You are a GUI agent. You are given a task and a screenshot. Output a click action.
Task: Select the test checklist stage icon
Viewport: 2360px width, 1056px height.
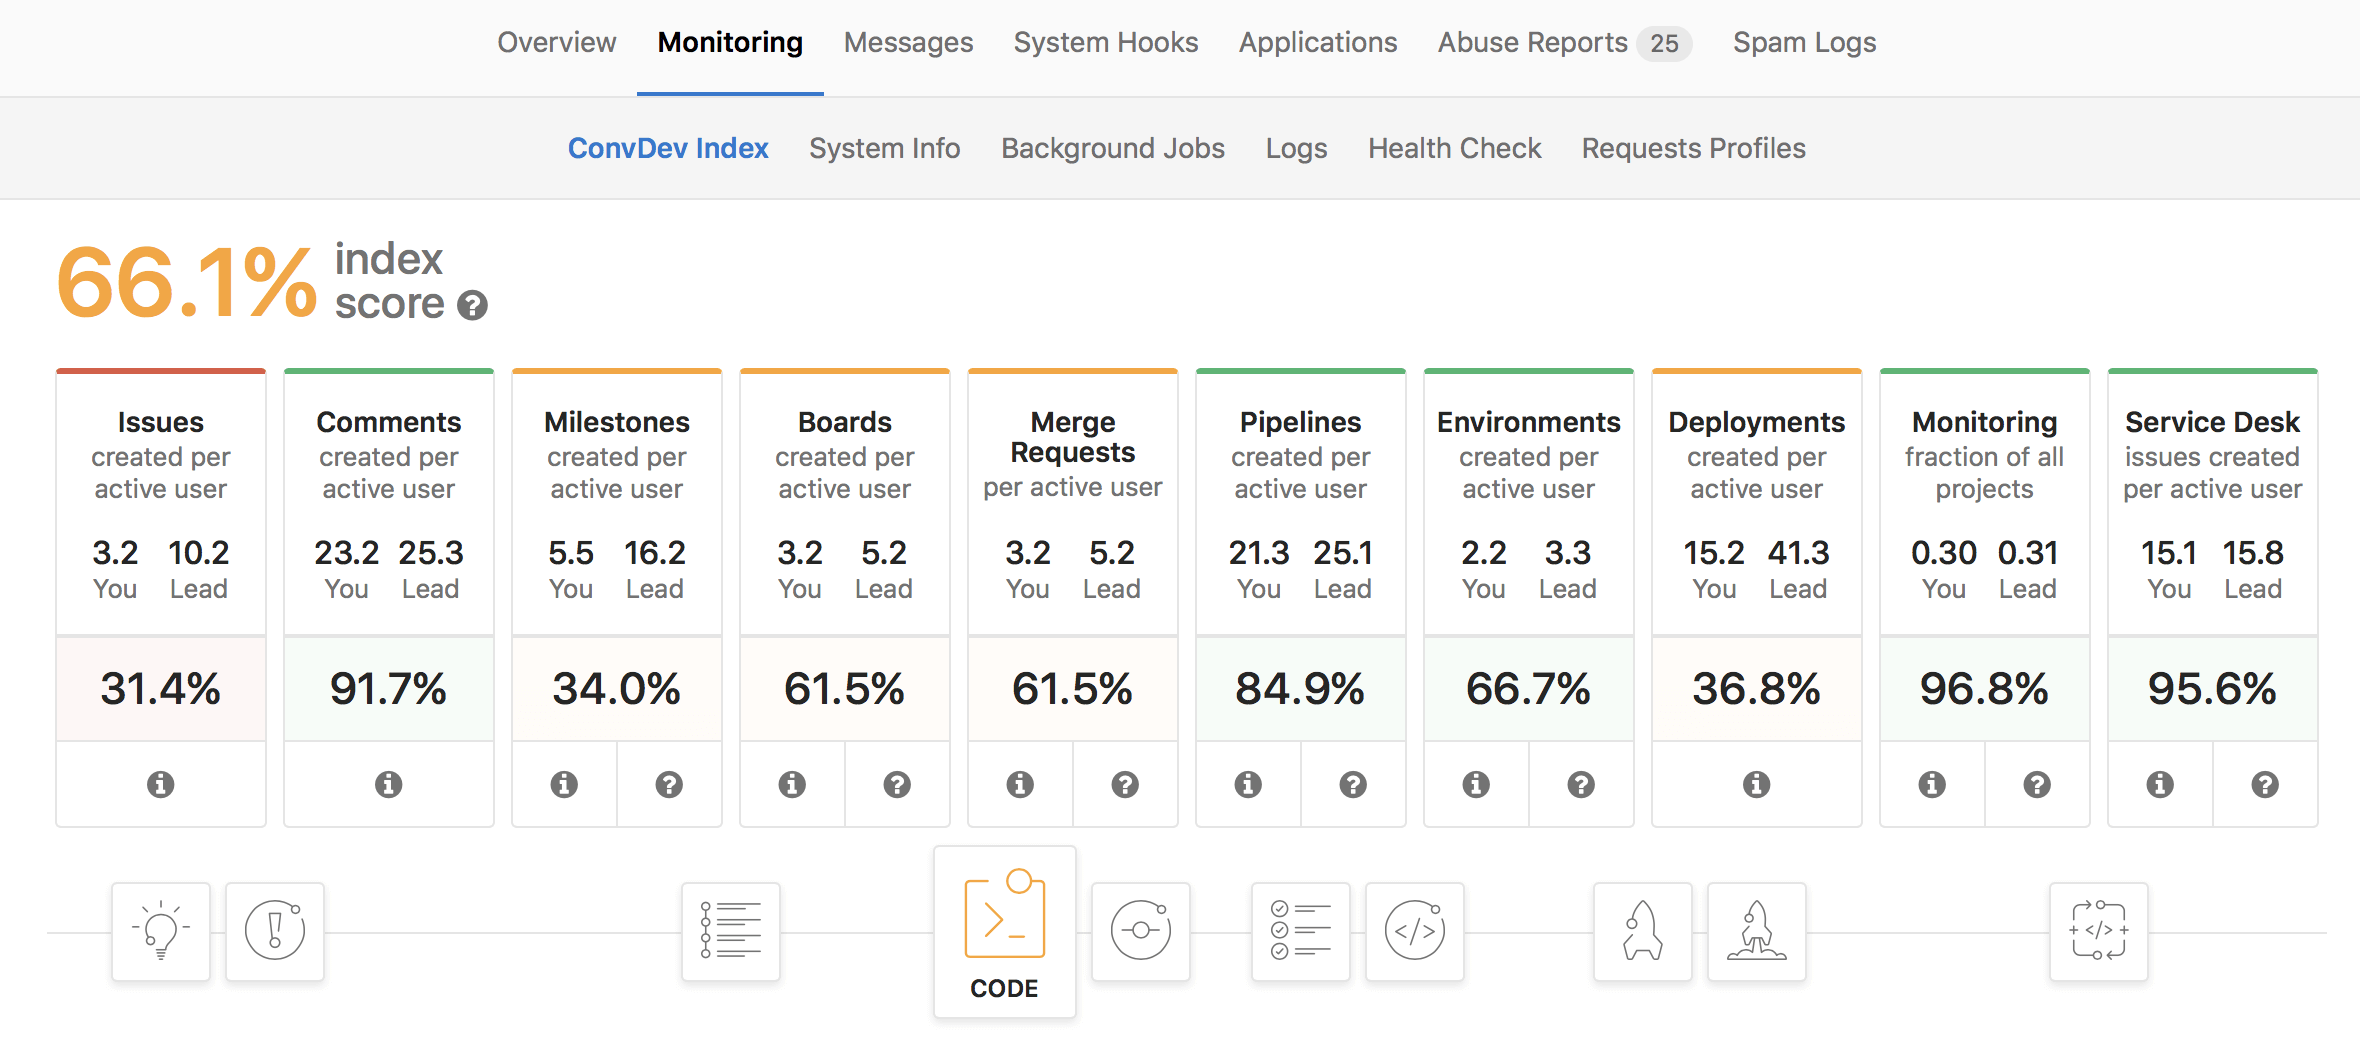(1300, 931)
